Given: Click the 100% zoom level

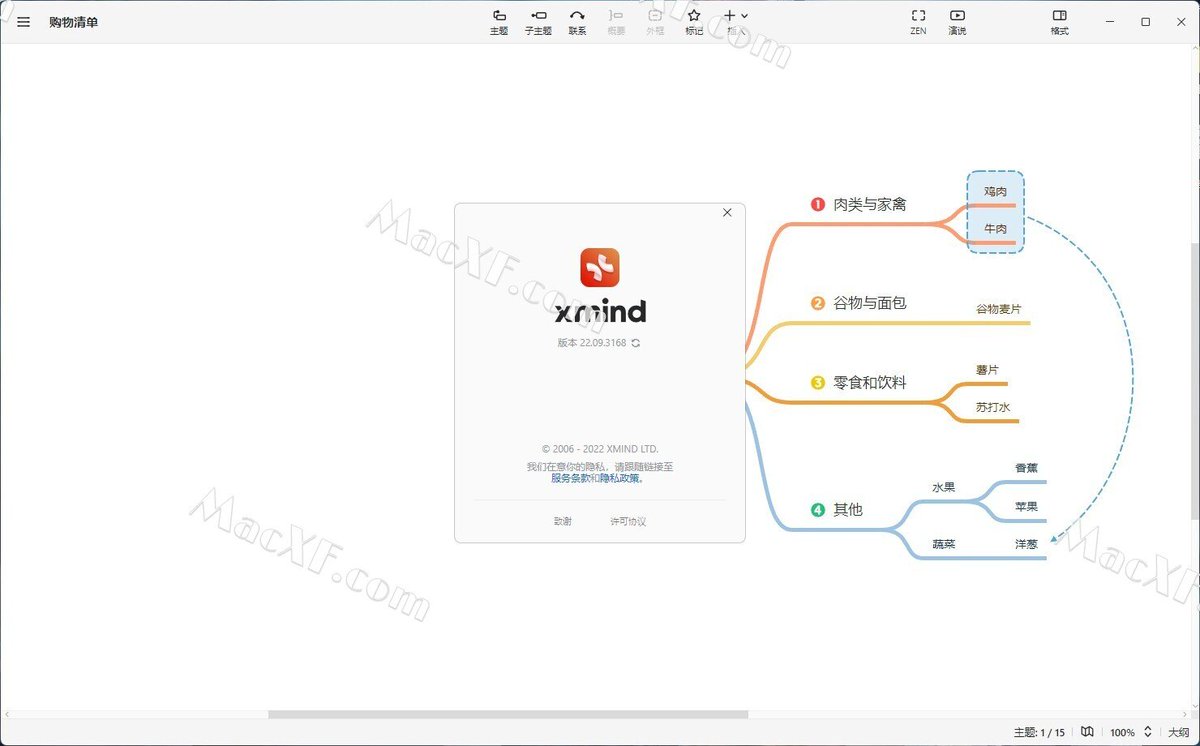Looking at the screenshot, I should coord(1122,733).
